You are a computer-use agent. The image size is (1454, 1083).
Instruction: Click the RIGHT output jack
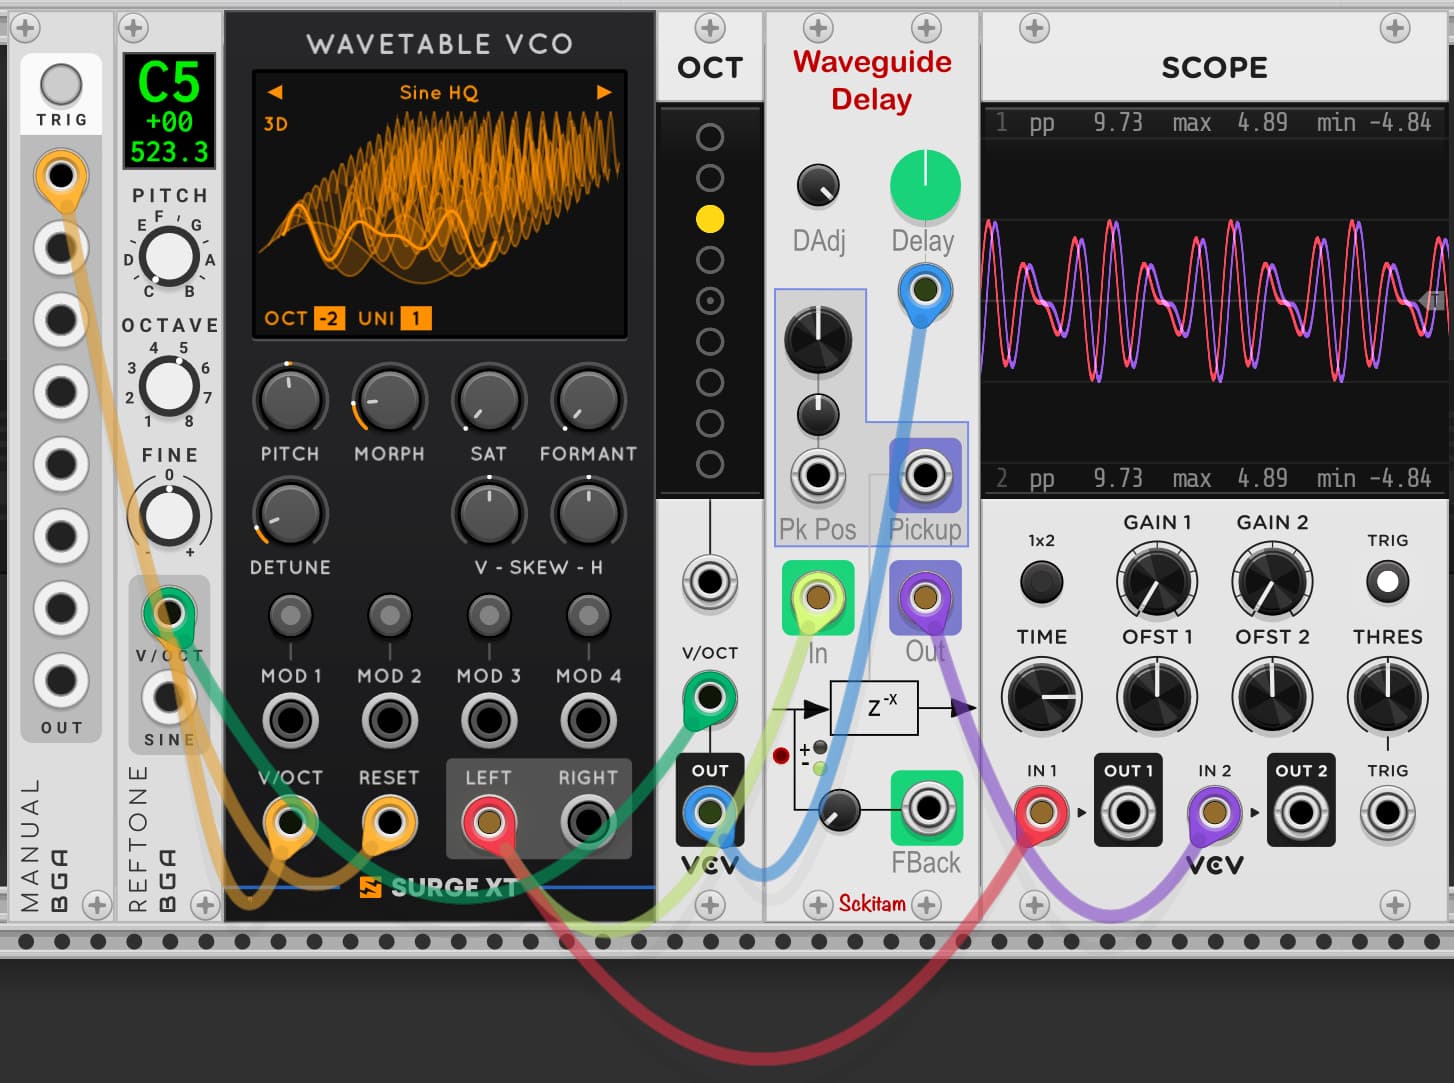click(588, 822)
